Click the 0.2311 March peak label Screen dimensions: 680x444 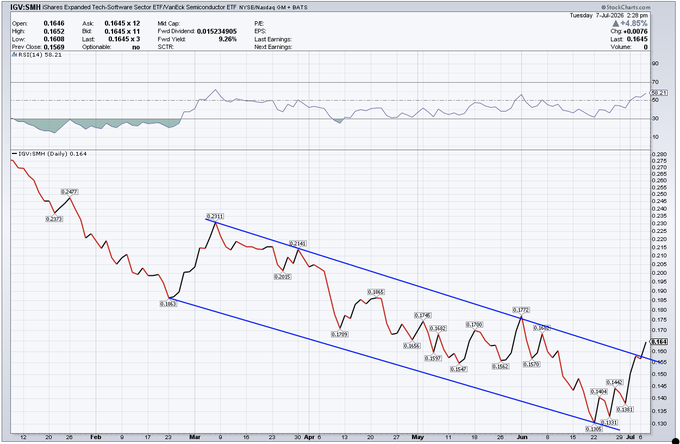(x=215, y=216)
